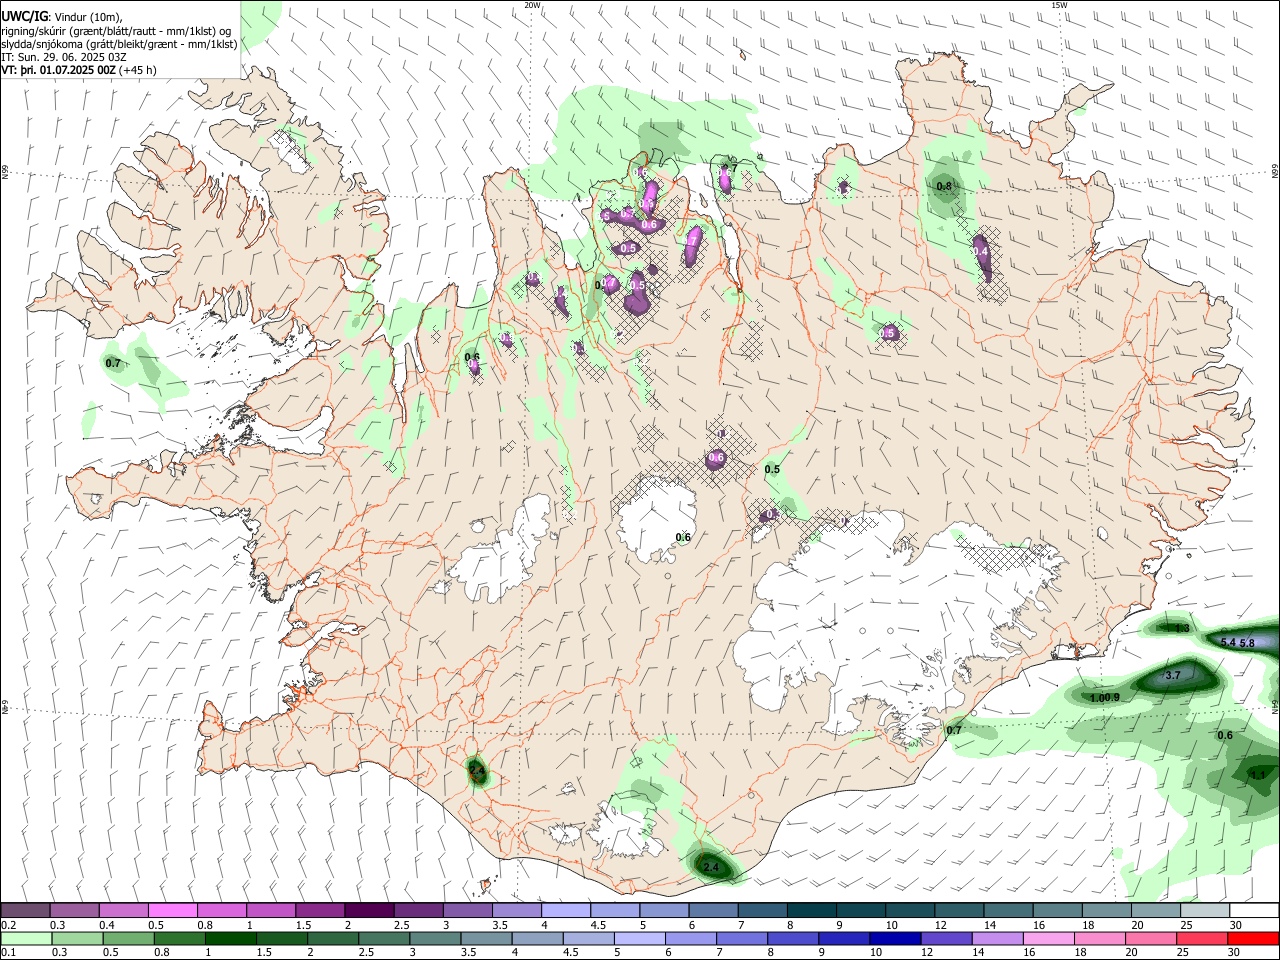Click the '(+45 h)' forecast offset text
Viewport: 1280px width, 960px height.
pos(138,70)
